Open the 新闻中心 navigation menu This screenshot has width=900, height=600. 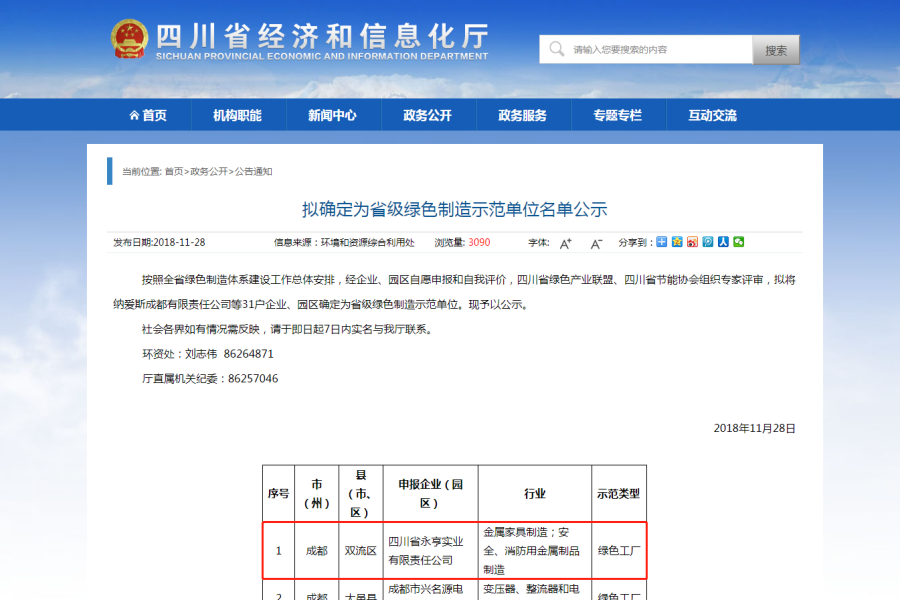[x=332, y=115]
